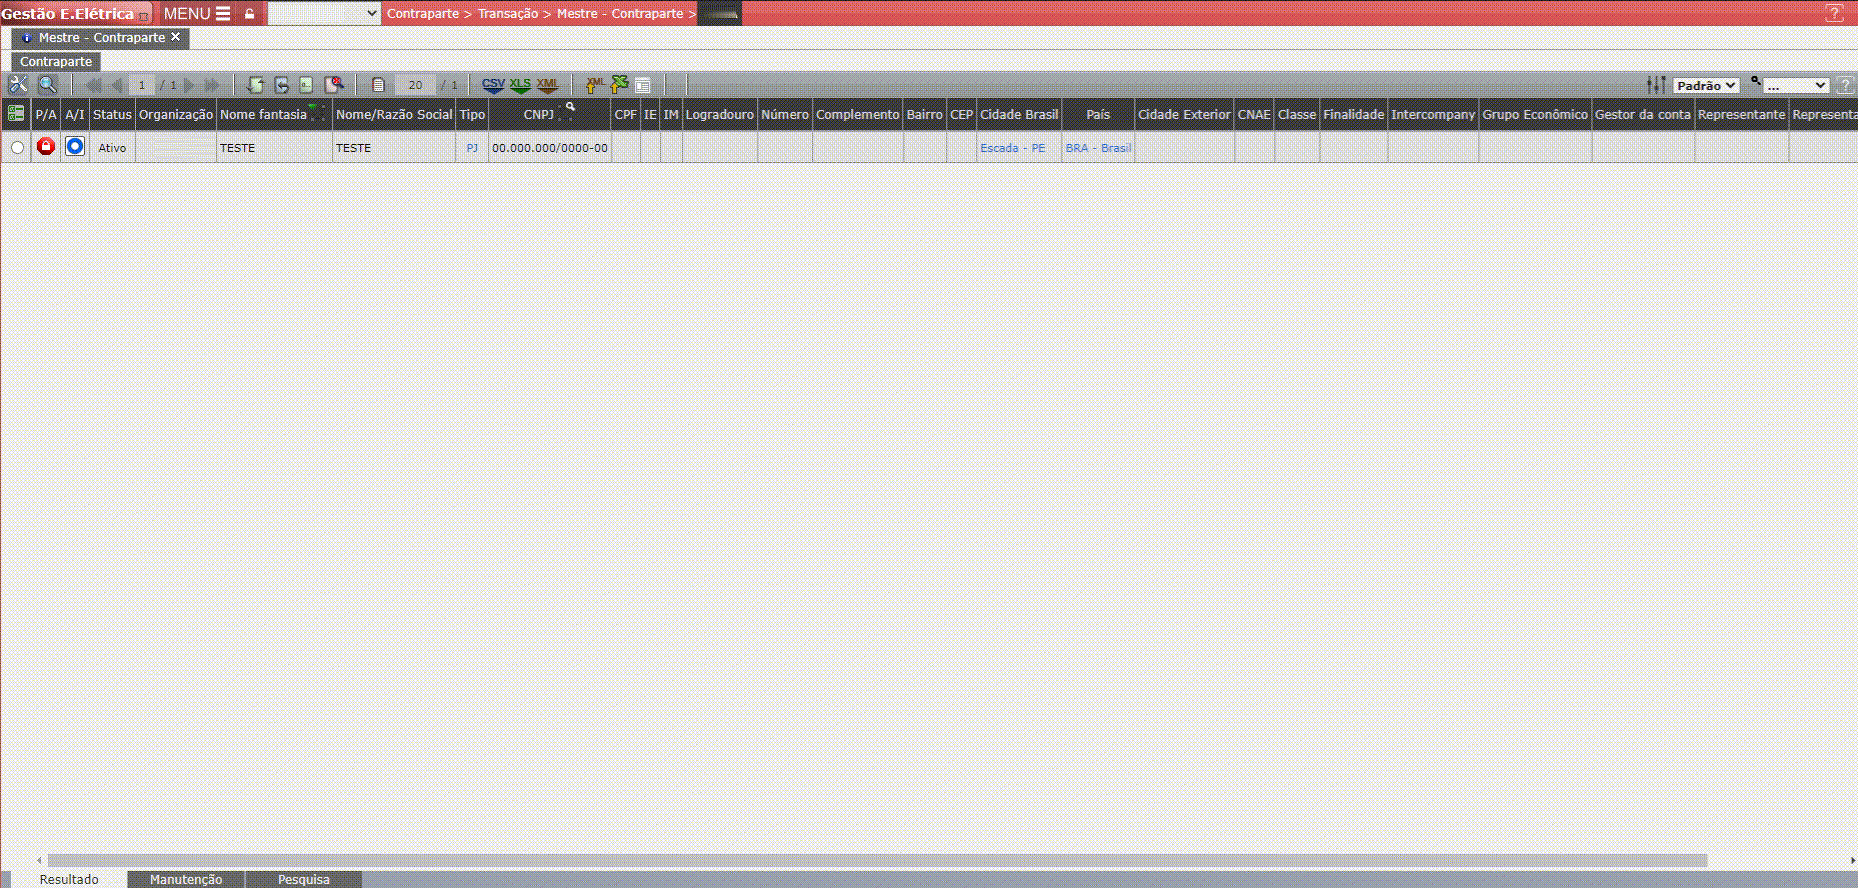Click the magnifier search icon in the toolbar
Screen dimensions: 1858x888
tap(47, 85)
